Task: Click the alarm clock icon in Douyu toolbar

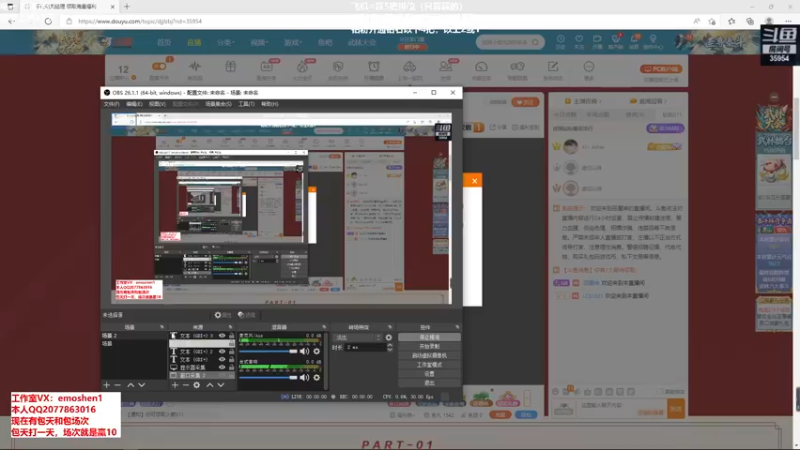Action: click(x=374, y=66)
